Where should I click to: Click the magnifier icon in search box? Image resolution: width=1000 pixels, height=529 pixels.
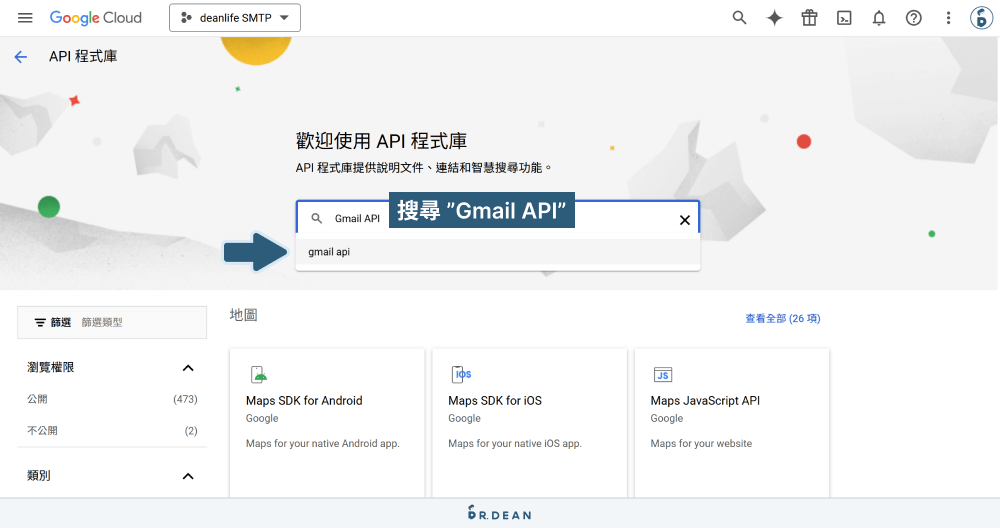point(316,218)
